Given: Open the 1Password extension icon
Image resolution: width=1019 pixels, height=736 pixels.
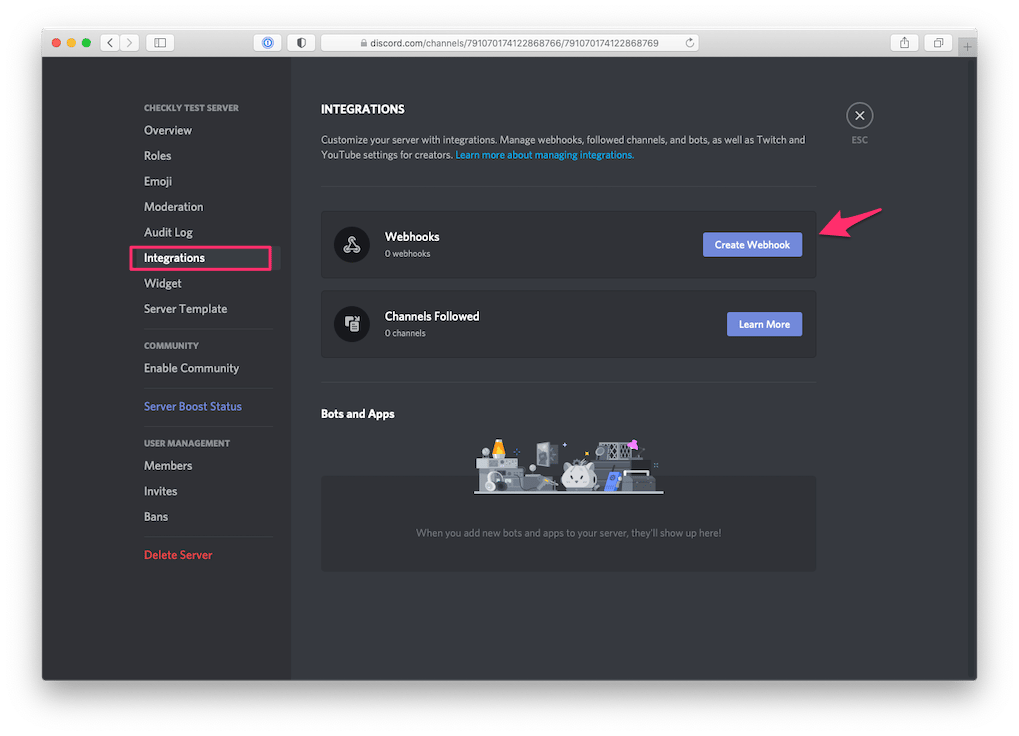Looking at the screenshot, I should (267, 43).
